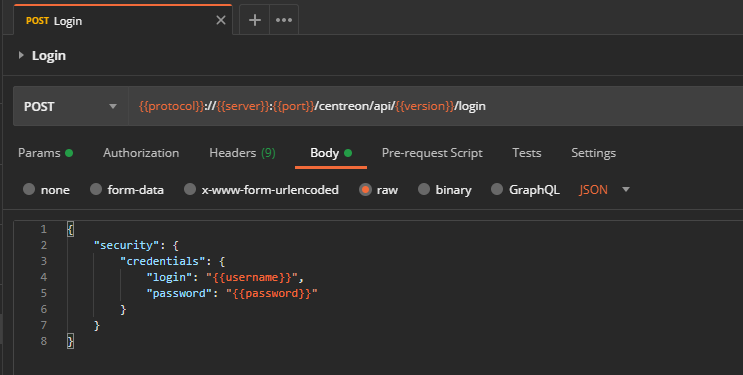Select the none body type radio
The image size is (743, 375).
(46, 190)
